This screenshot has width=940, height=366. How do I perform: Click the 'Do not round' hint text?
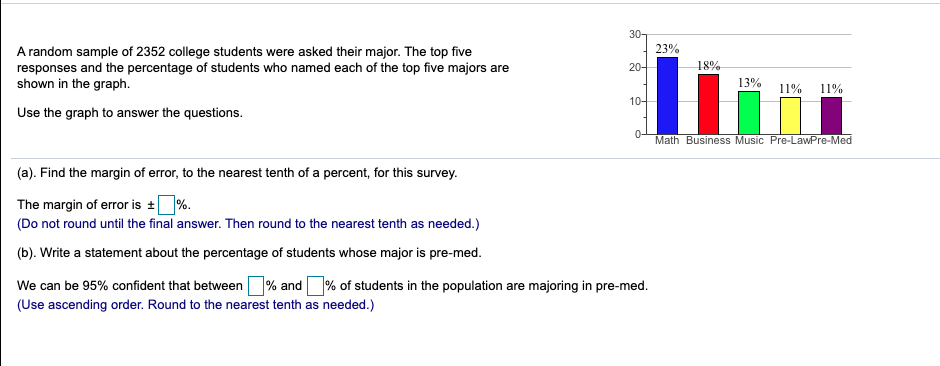(x=248, y=224)
